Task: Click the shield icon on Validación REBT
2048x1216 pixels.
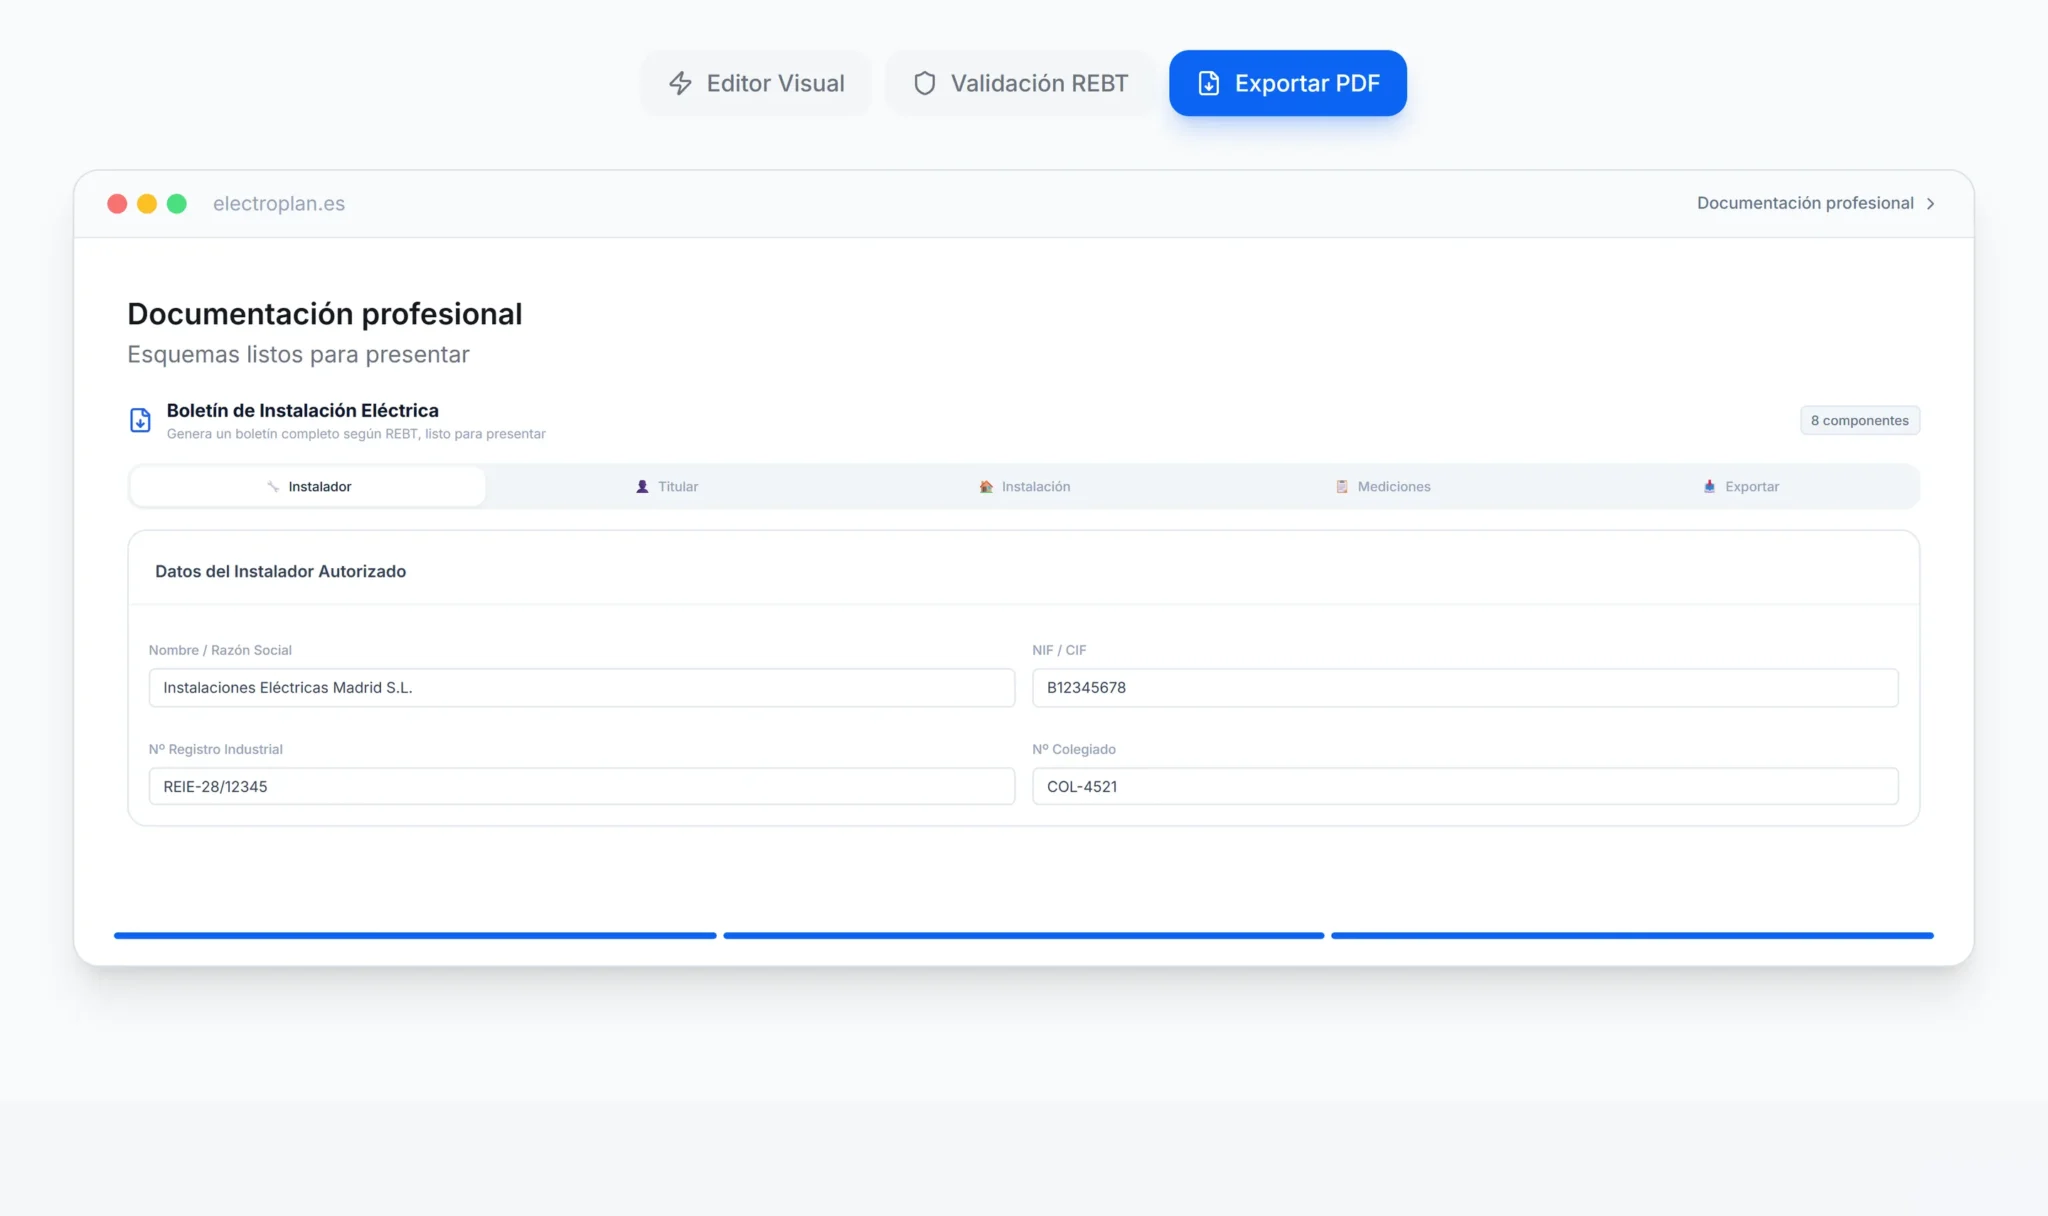Action: (x=925, y=83)
